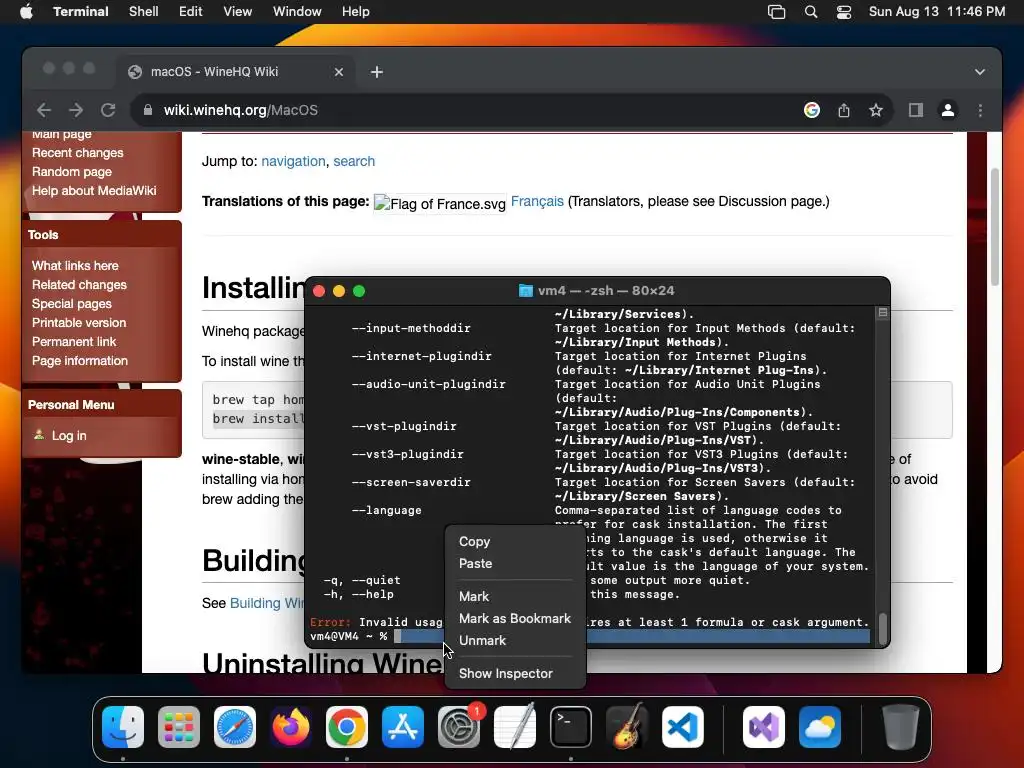Bookmark this page with the star

(x=876, y=110)
